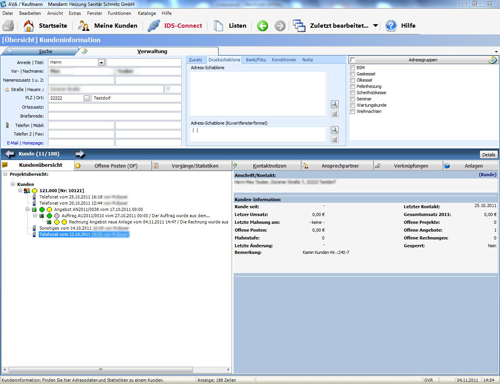Select the Telefonat vom 20.10.2011 row
This screenshot has height=384, width=500.
pyautogui.click(x=83, y=203)
